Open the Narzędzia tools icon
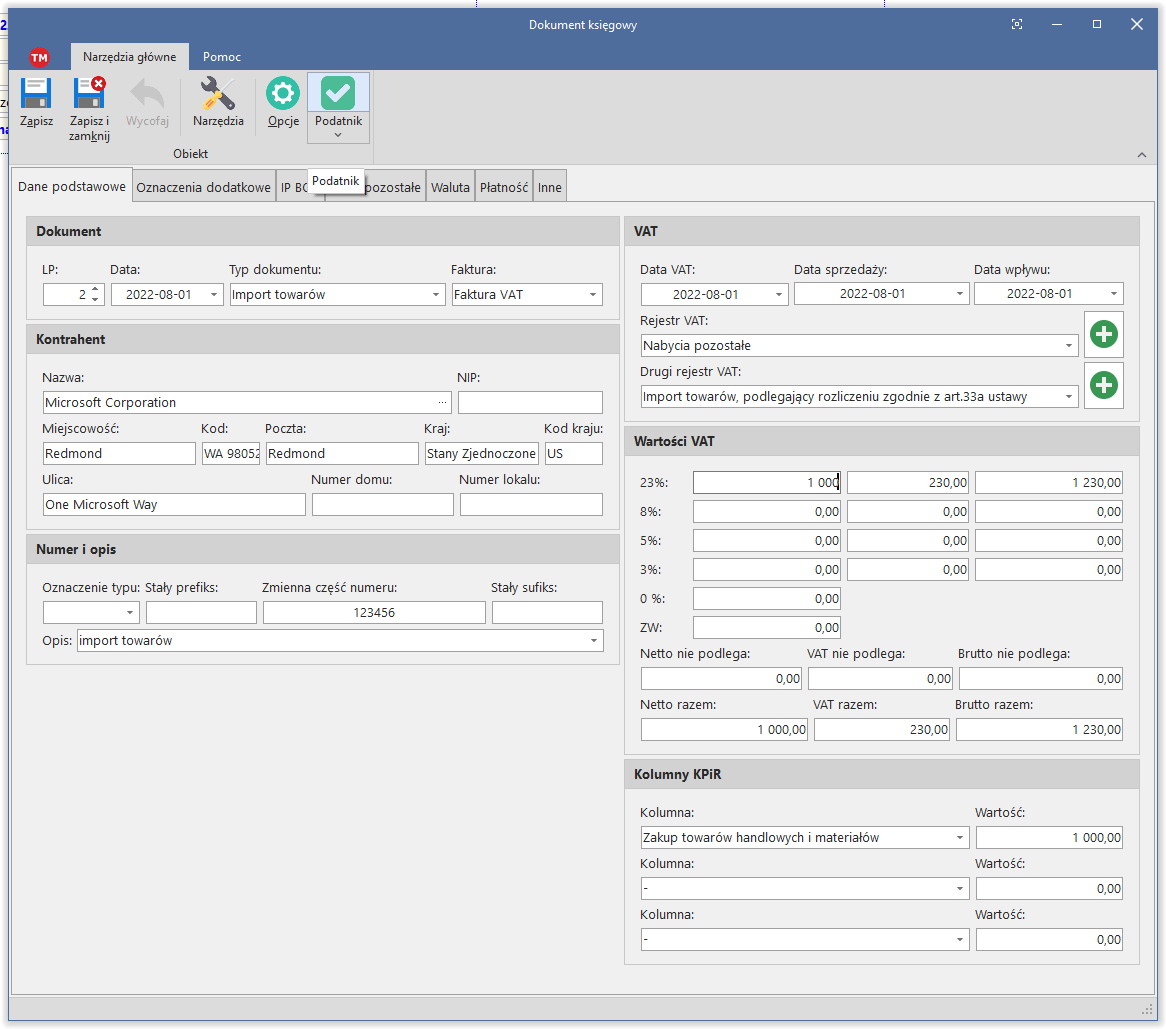1166x1029 pixels. (x=218, y=95)
